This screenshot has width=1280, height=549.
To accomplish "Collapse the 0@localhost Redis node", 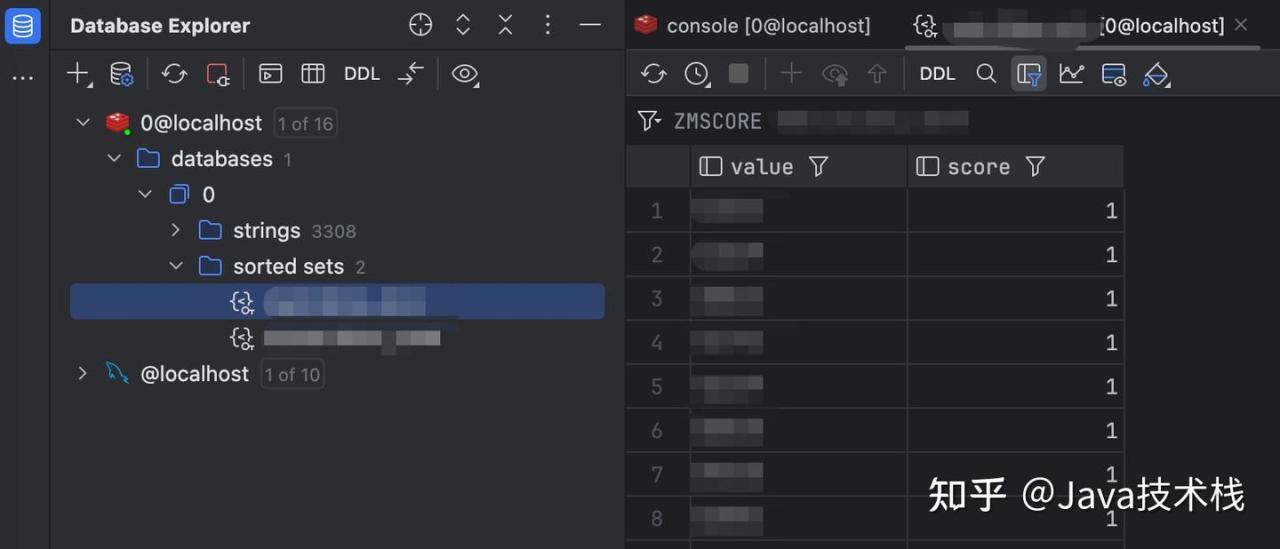I will [83, 123].
